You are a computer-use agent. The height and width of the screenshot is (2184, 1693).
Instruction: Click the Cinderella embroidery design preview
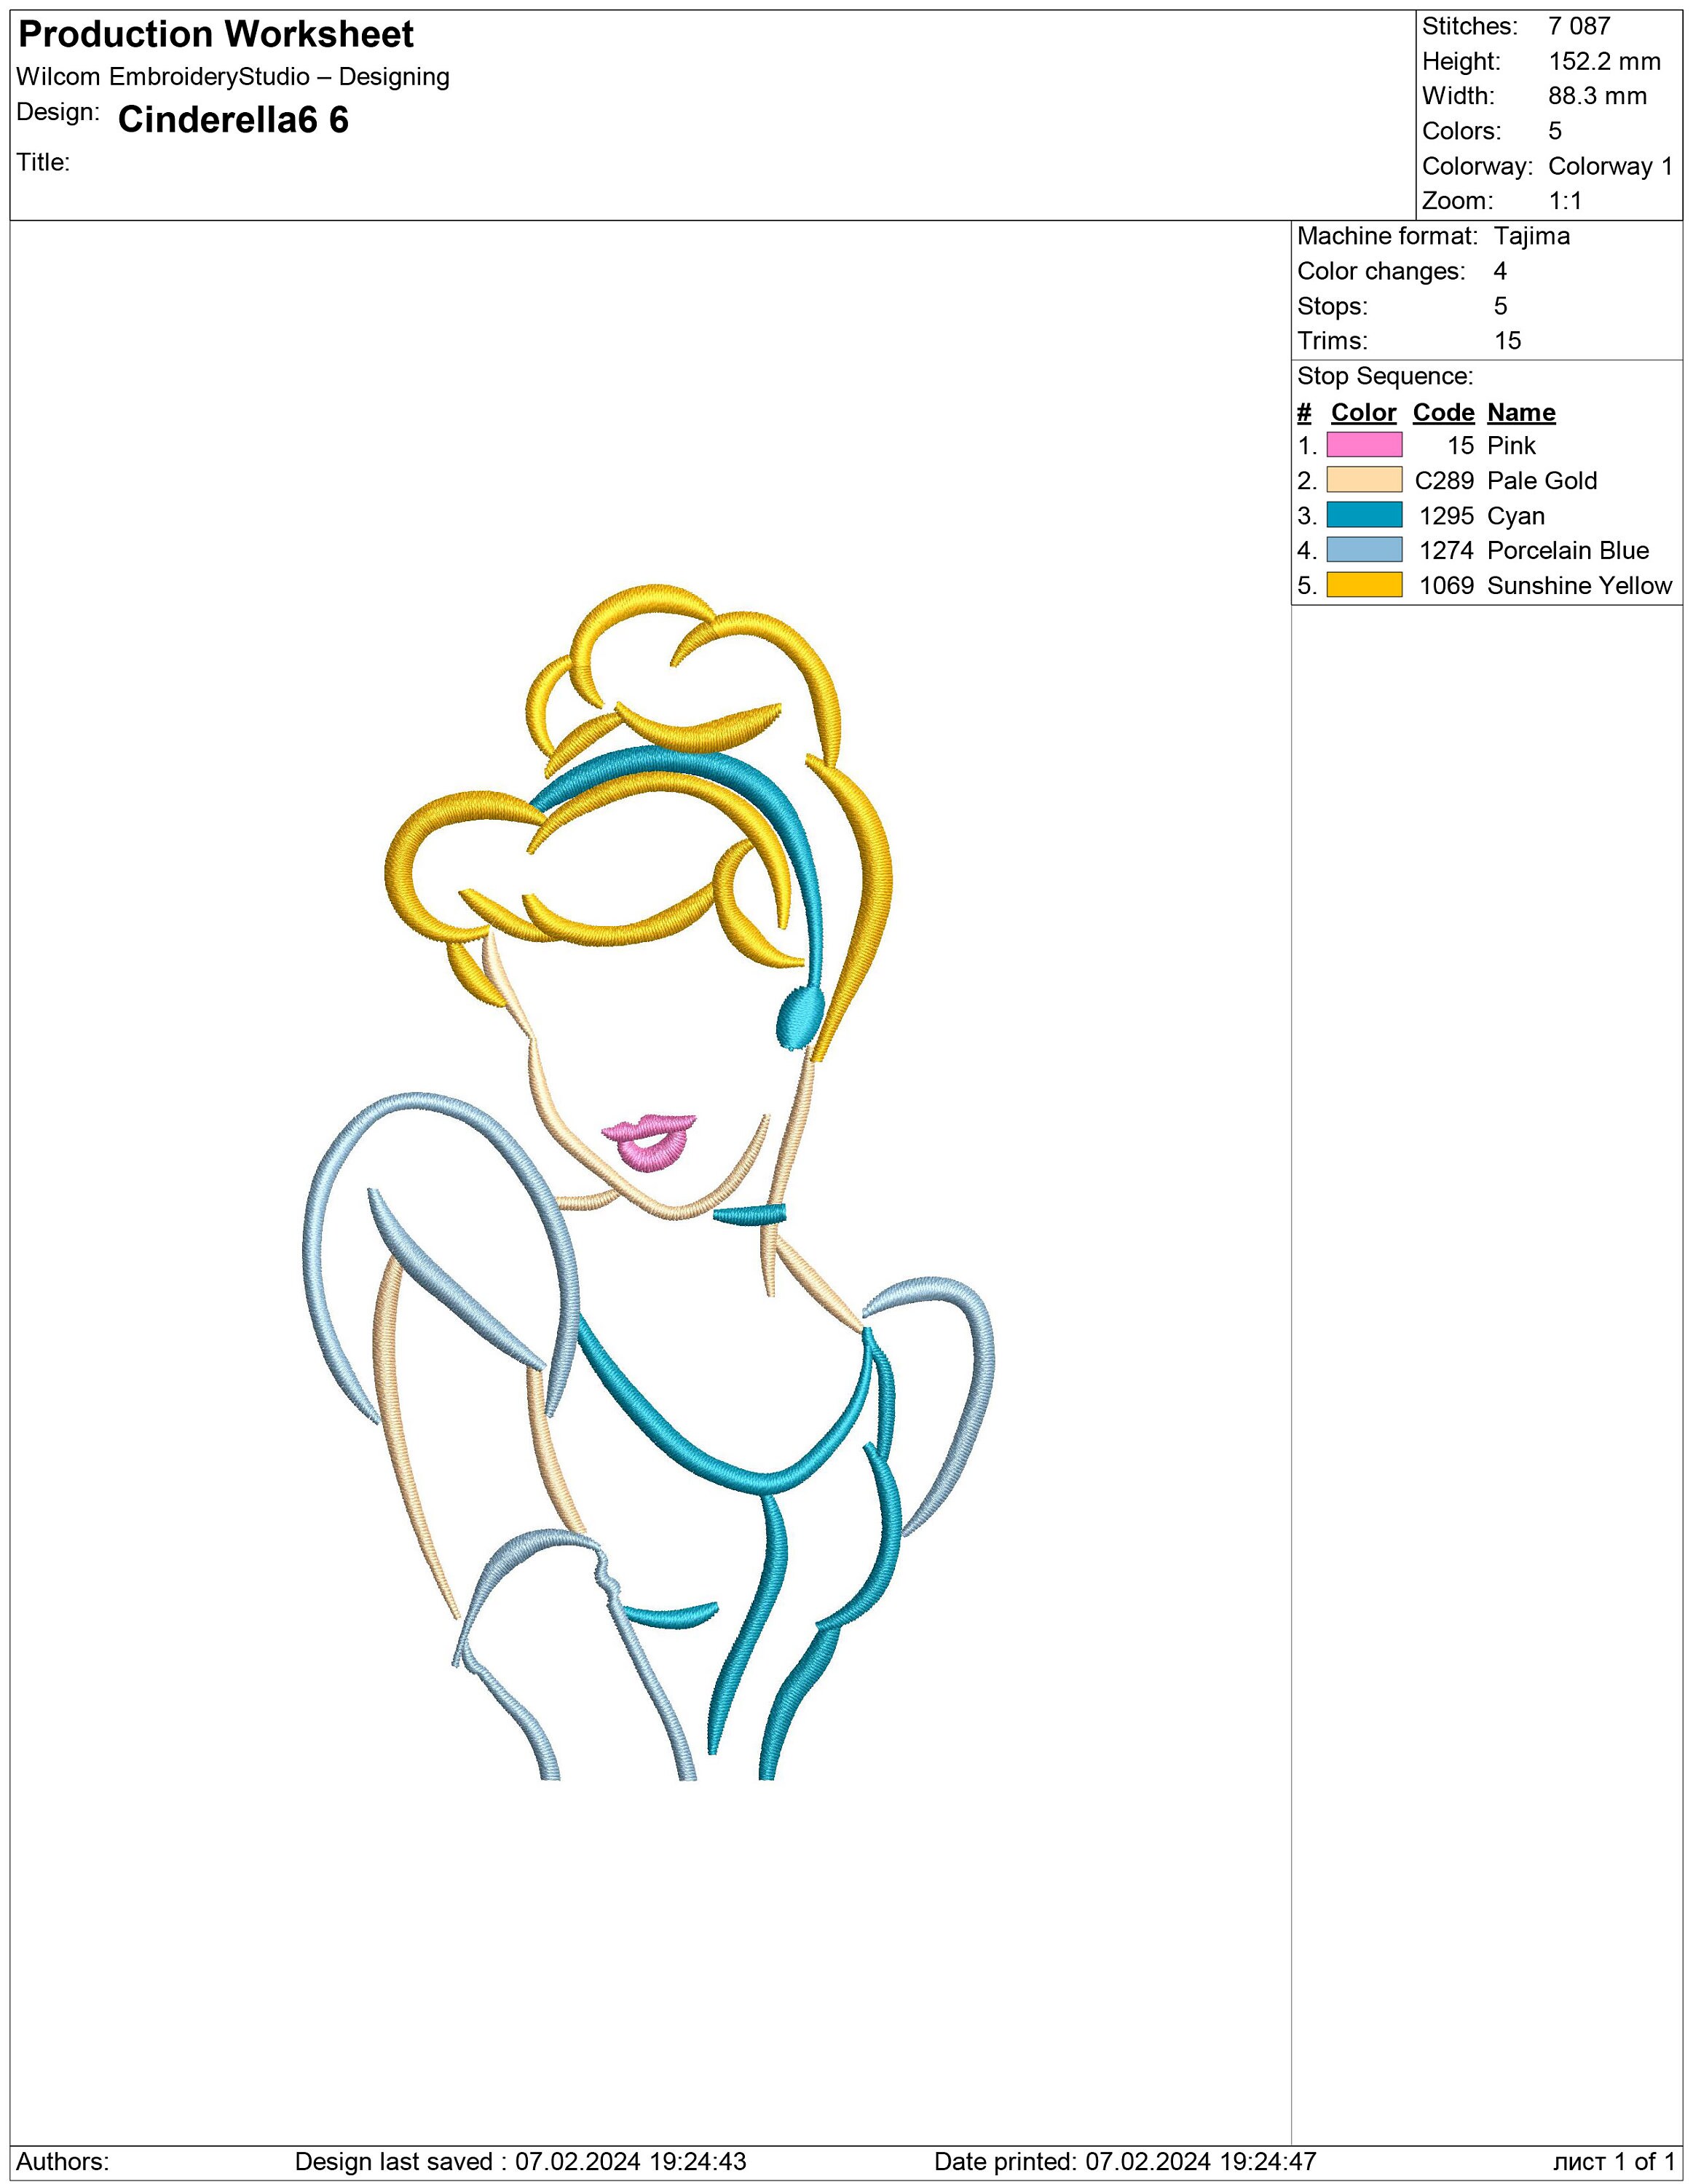click(x=649, y=1183)
